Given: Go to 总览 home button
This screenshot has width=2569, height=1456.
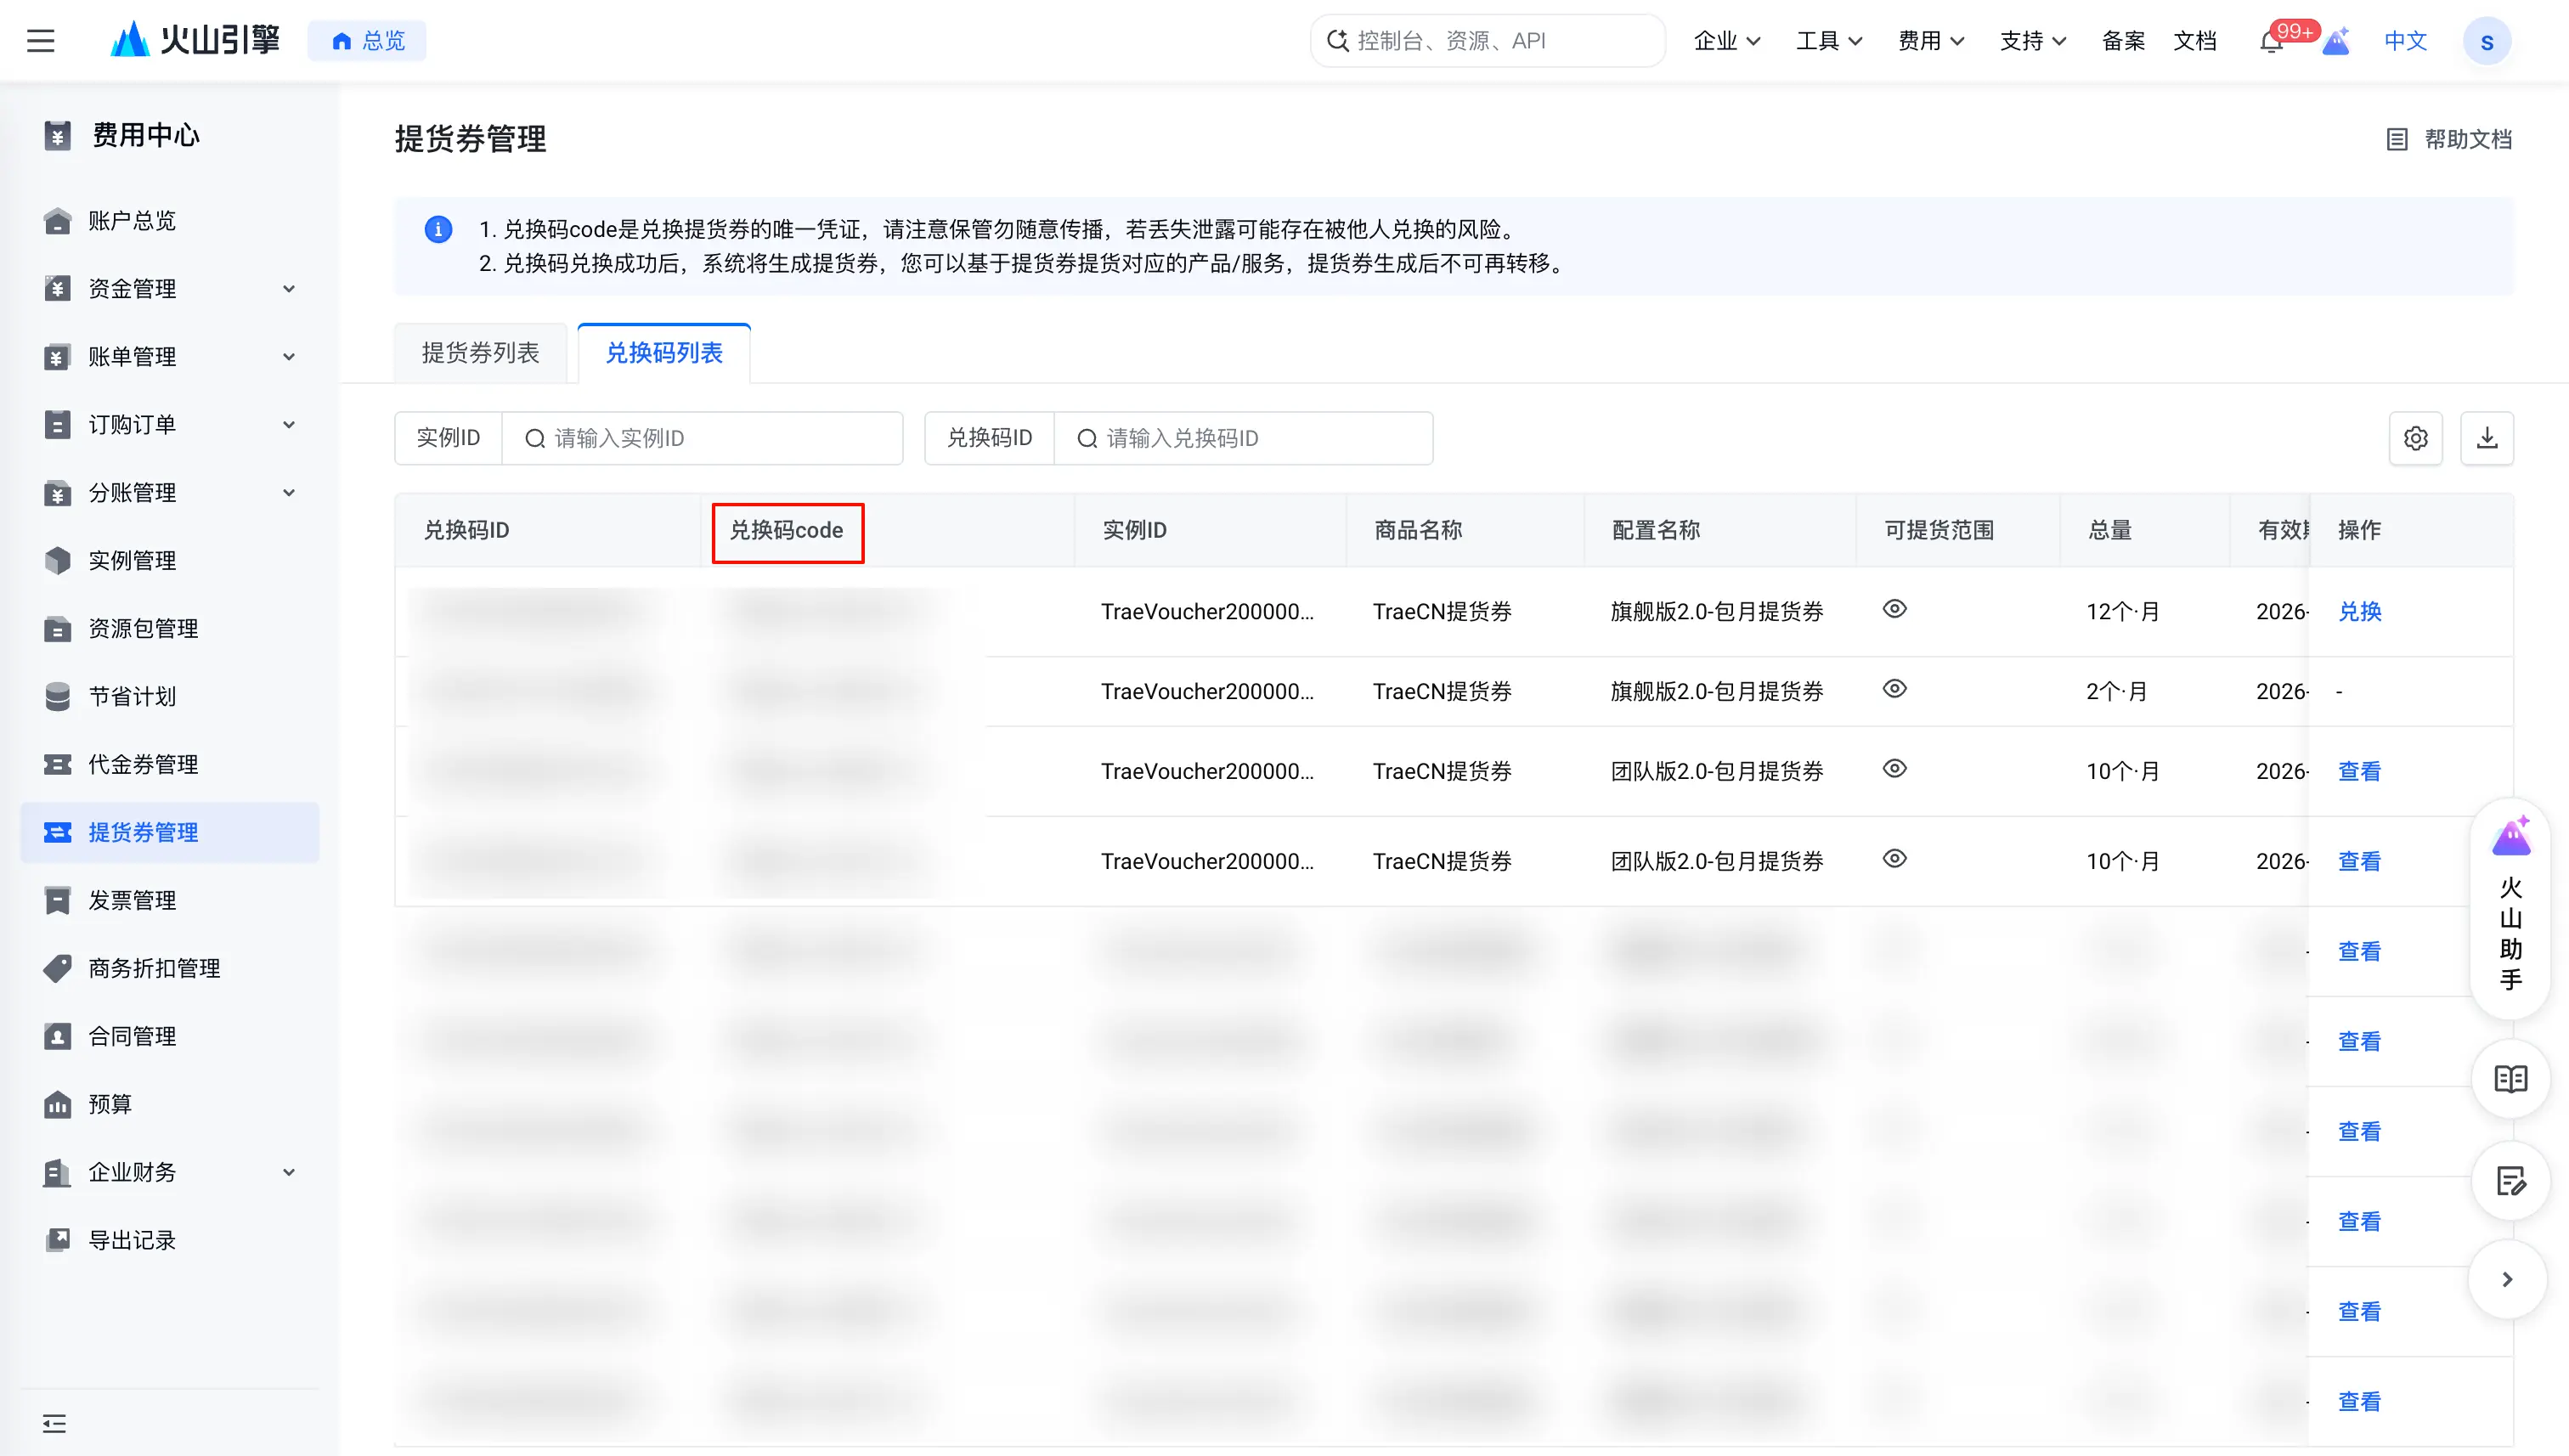Looking at the screenshot, I should tap(367, 41).
